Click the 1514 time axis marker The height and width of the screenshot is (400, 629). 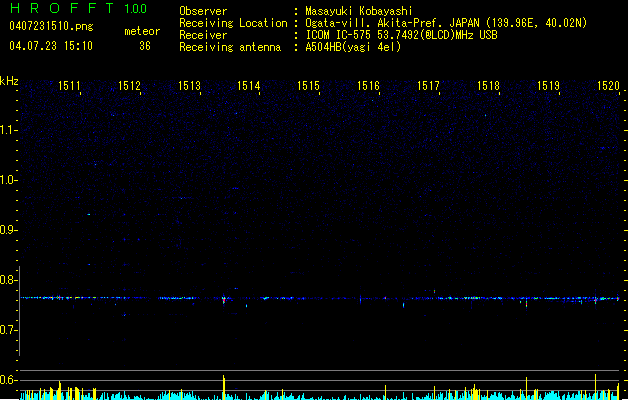pyautogui.click(x=249, y=86)
